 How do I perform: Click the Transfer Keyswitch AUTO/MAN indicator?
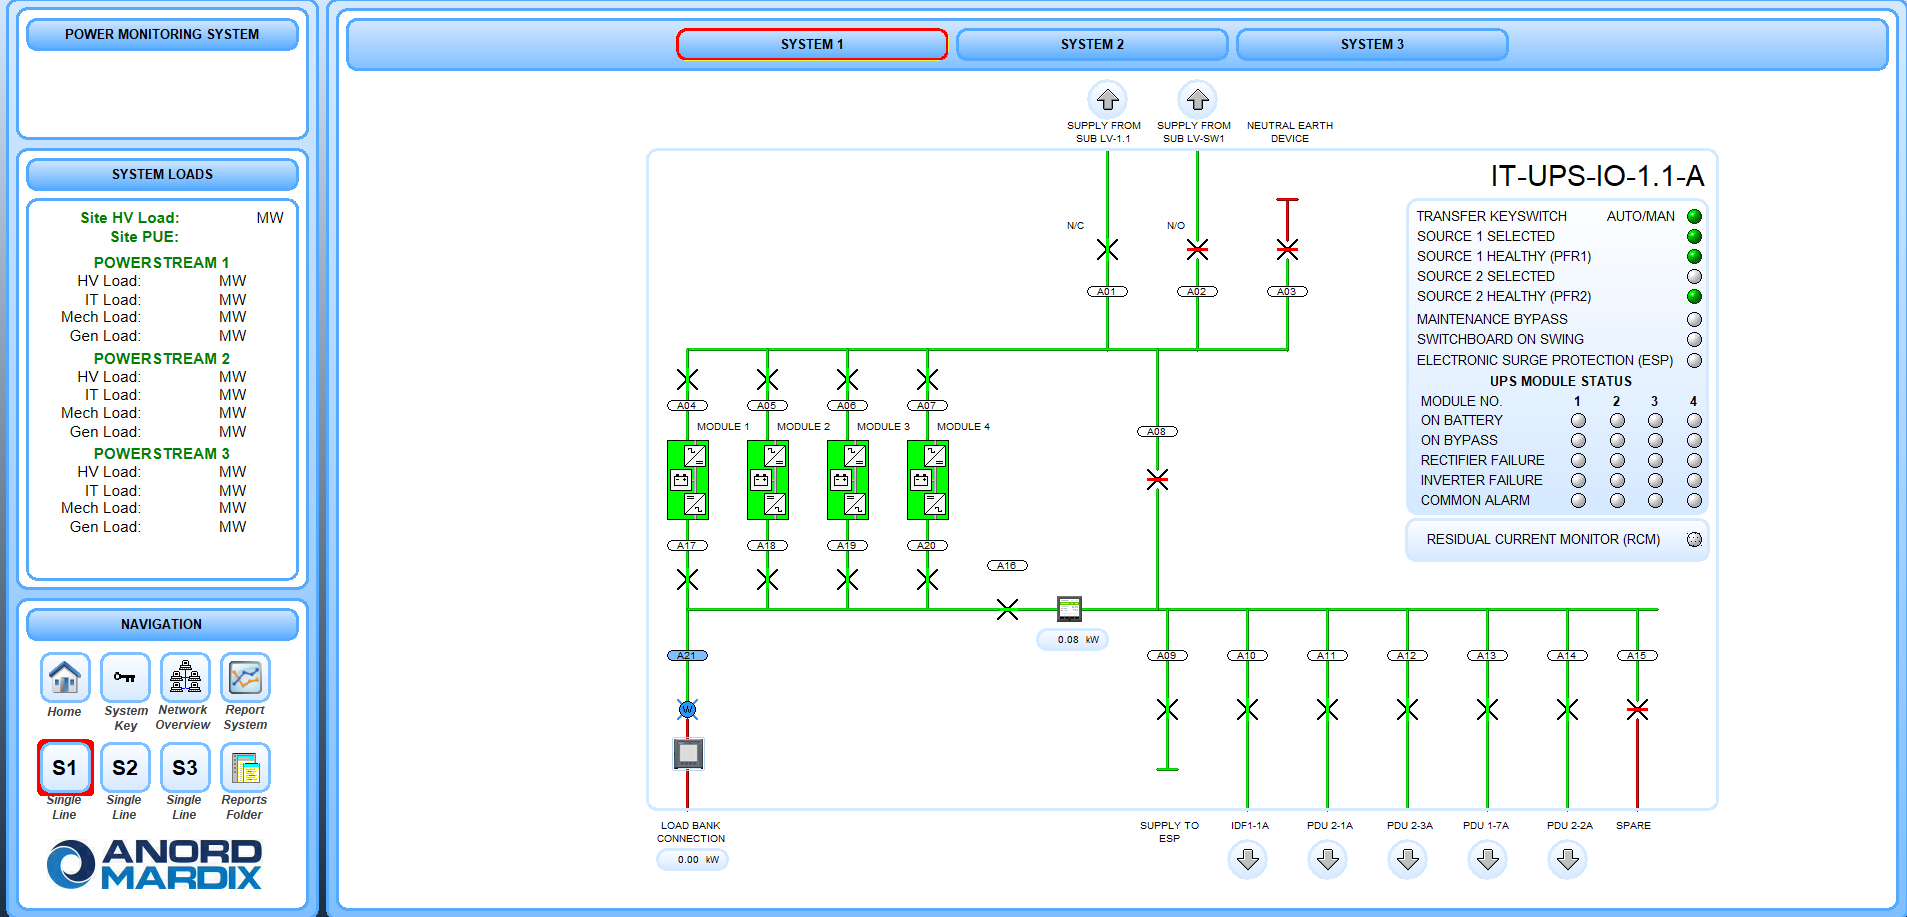point(1694,216)
